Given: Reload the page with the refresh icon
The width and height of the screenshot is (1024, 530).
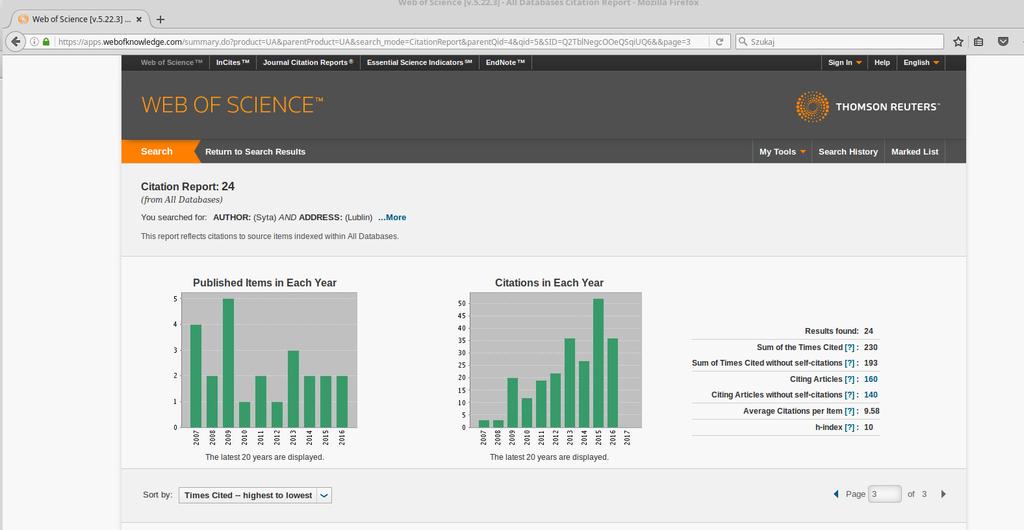Looking at the screenshot, I should coord(719,42).
